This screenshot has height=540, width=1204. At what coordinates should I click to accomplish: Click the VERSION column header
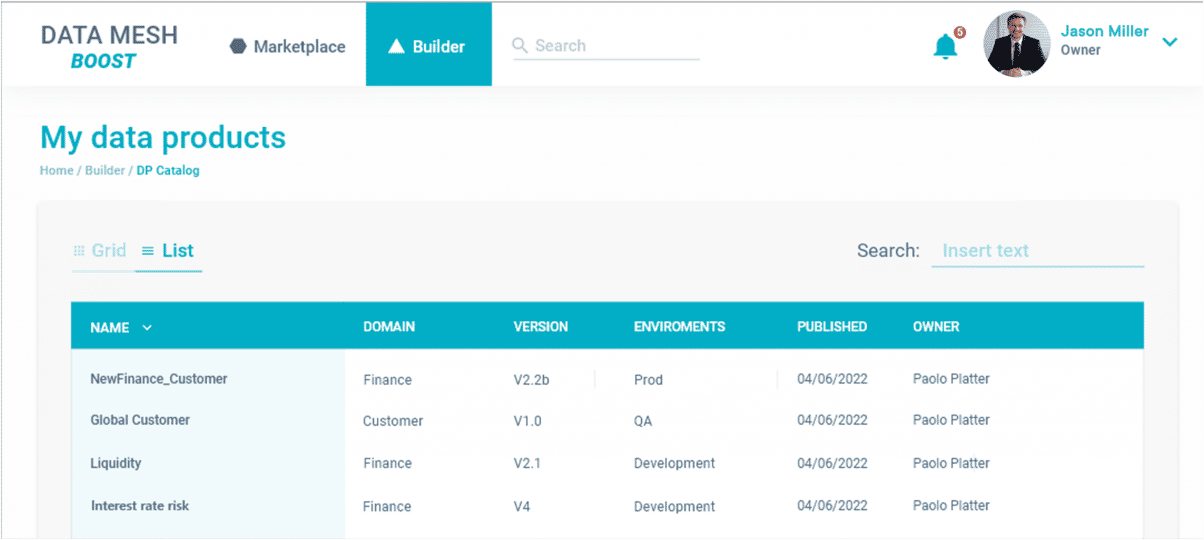[x=541, y=327]
